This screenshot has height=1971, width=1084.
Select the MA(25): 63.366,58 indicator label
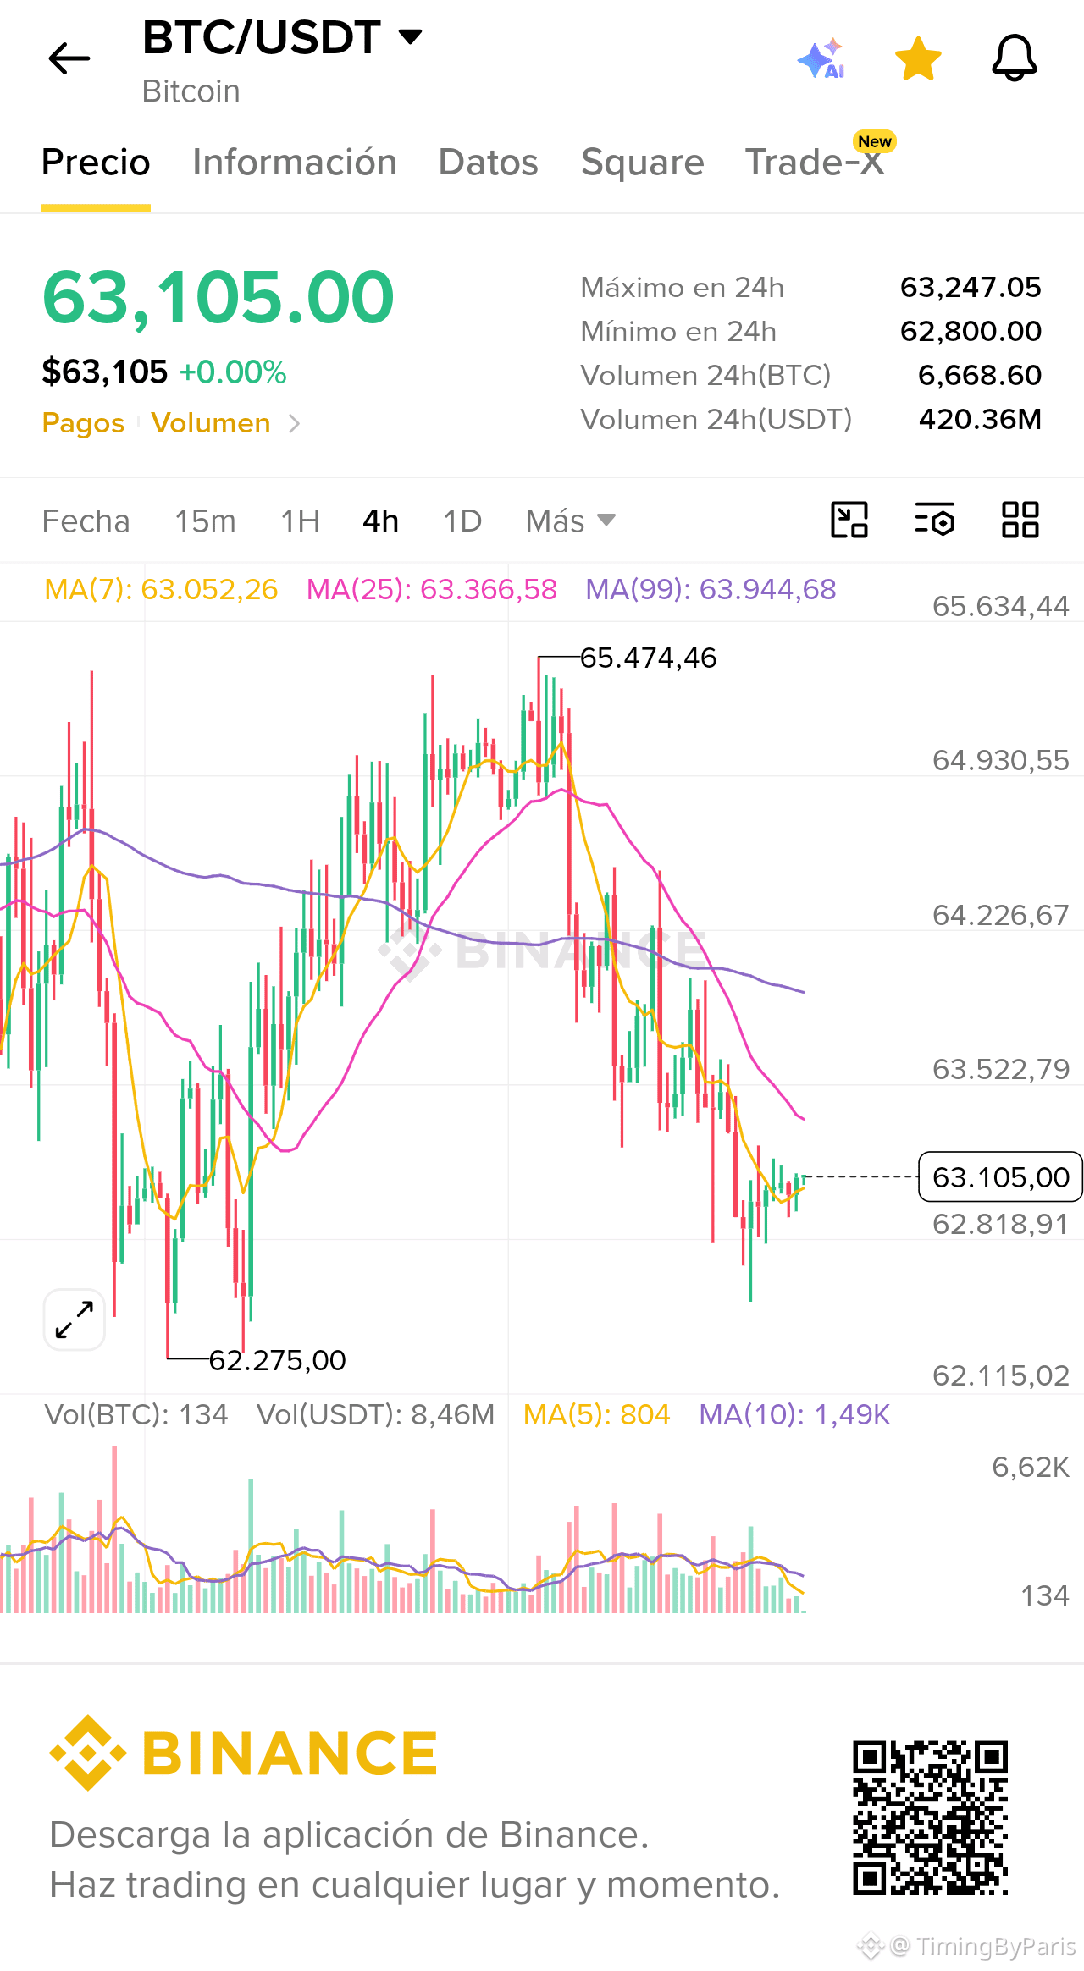pyautogui.click(x=432, y=589)
